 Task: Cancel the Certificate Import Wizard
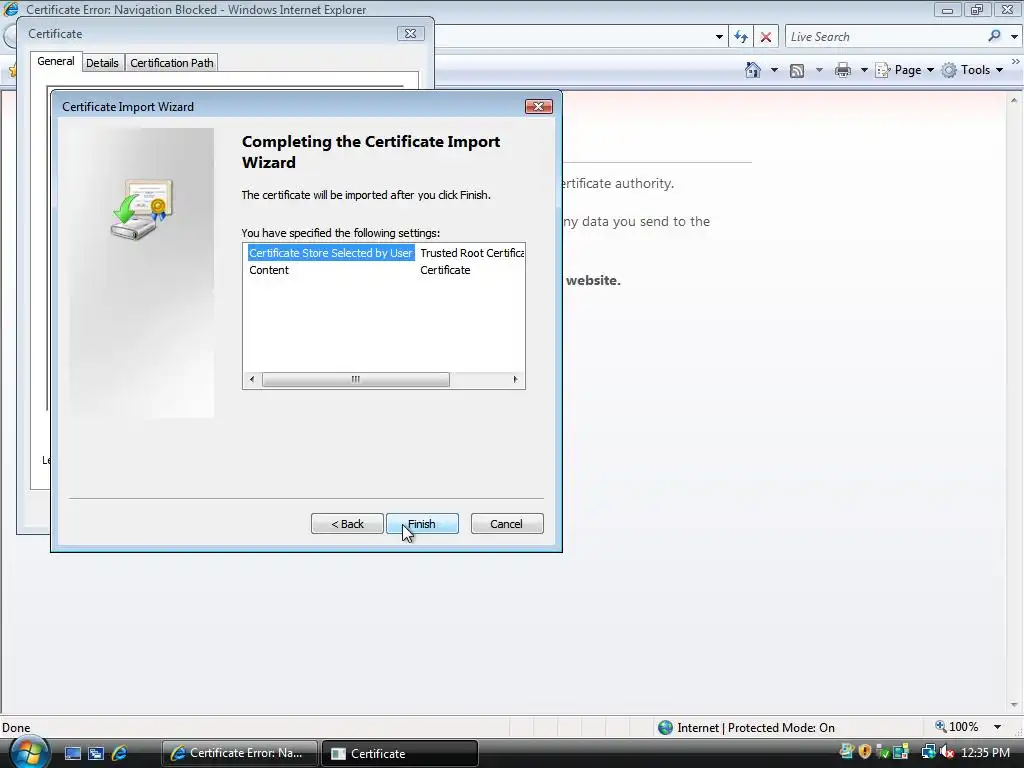pos(507,524)
